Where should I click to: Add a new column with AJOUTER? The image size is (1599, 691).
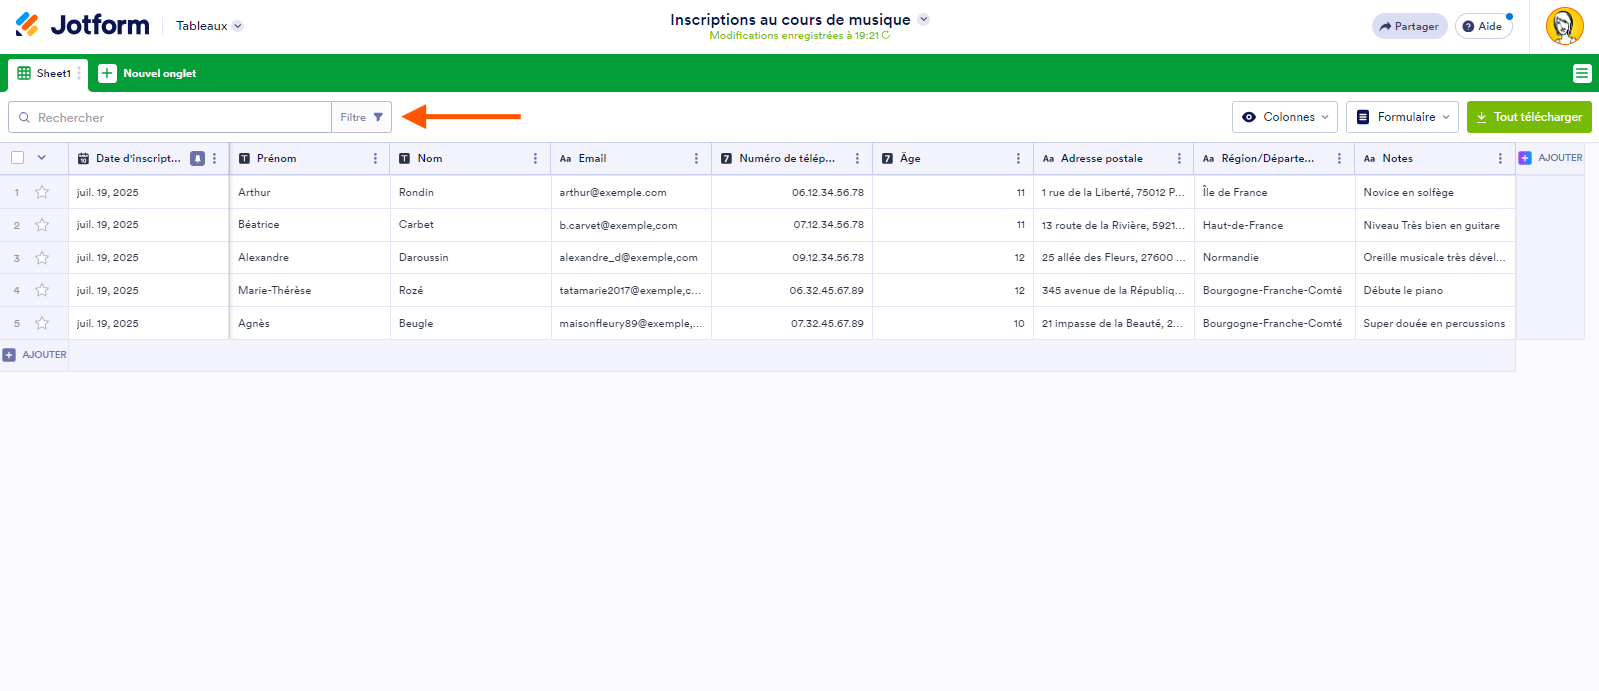(x=1550, y=158)
